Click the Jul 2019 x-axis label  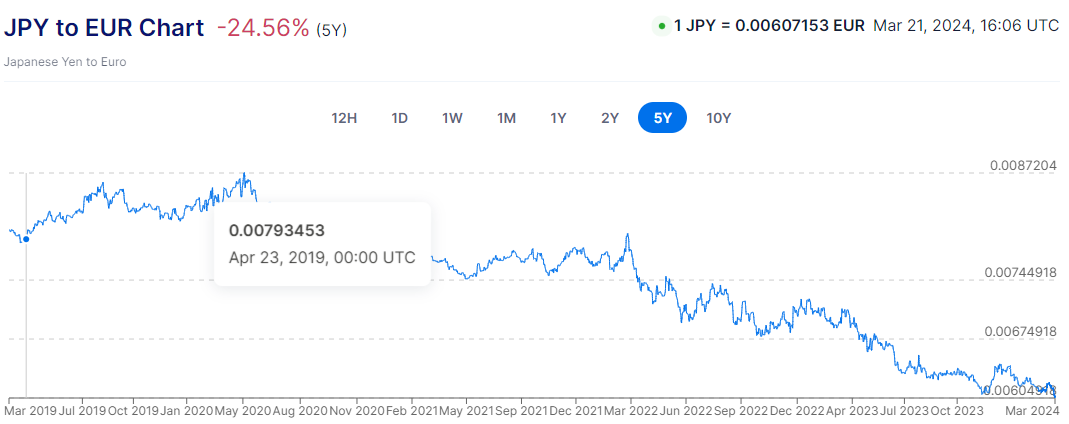pyautogui.click(x=81, y=411)
